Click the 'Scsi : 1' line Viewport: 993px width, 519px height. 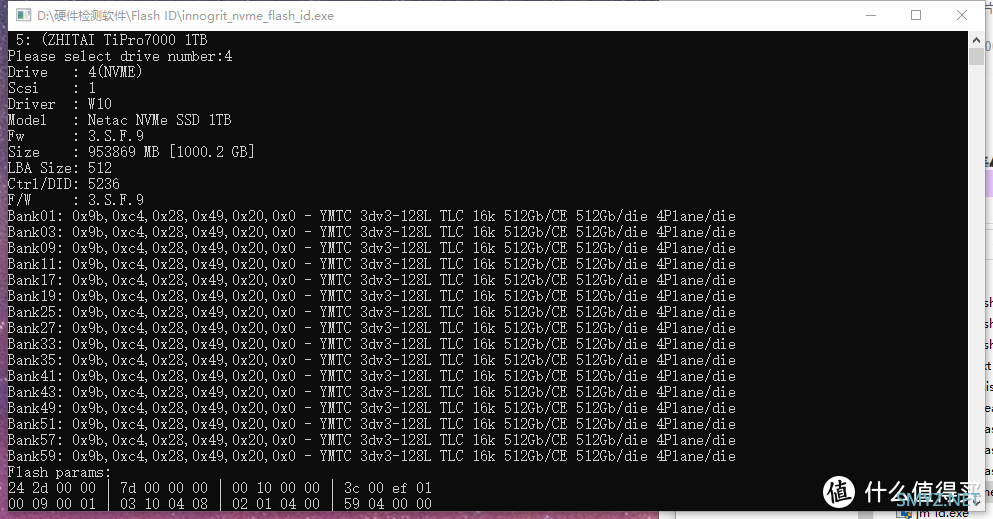click(51, 88)
